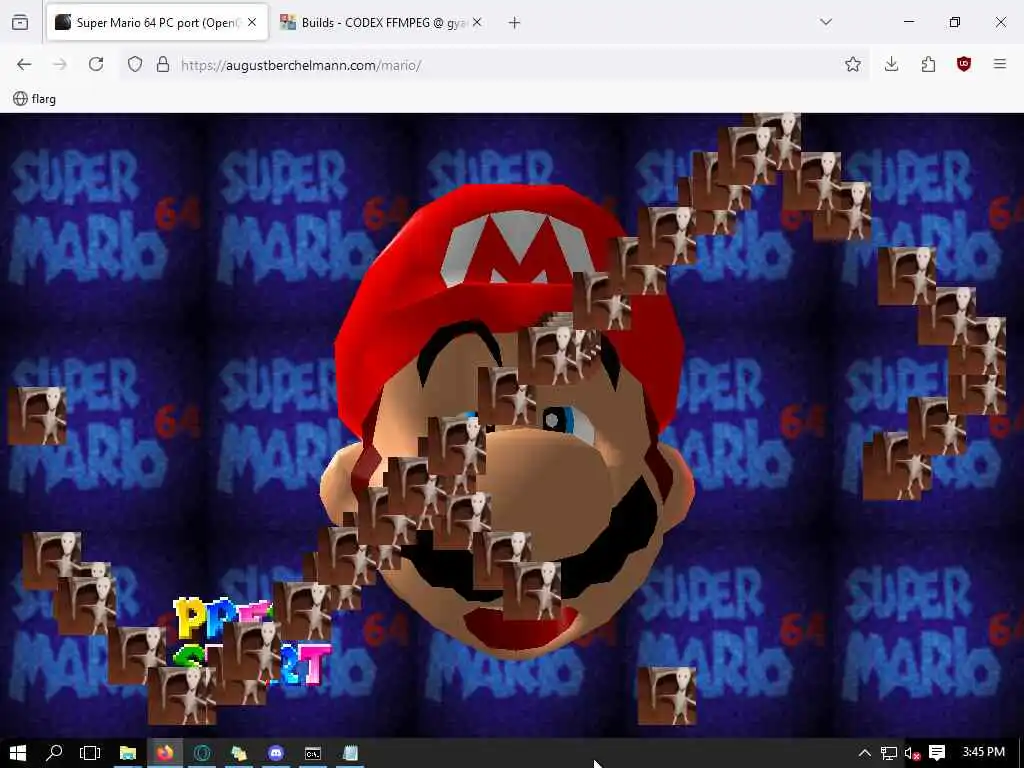Expand the list all tabs chevron
Screen dimensions: 1024x768
(x=825, y=22)
